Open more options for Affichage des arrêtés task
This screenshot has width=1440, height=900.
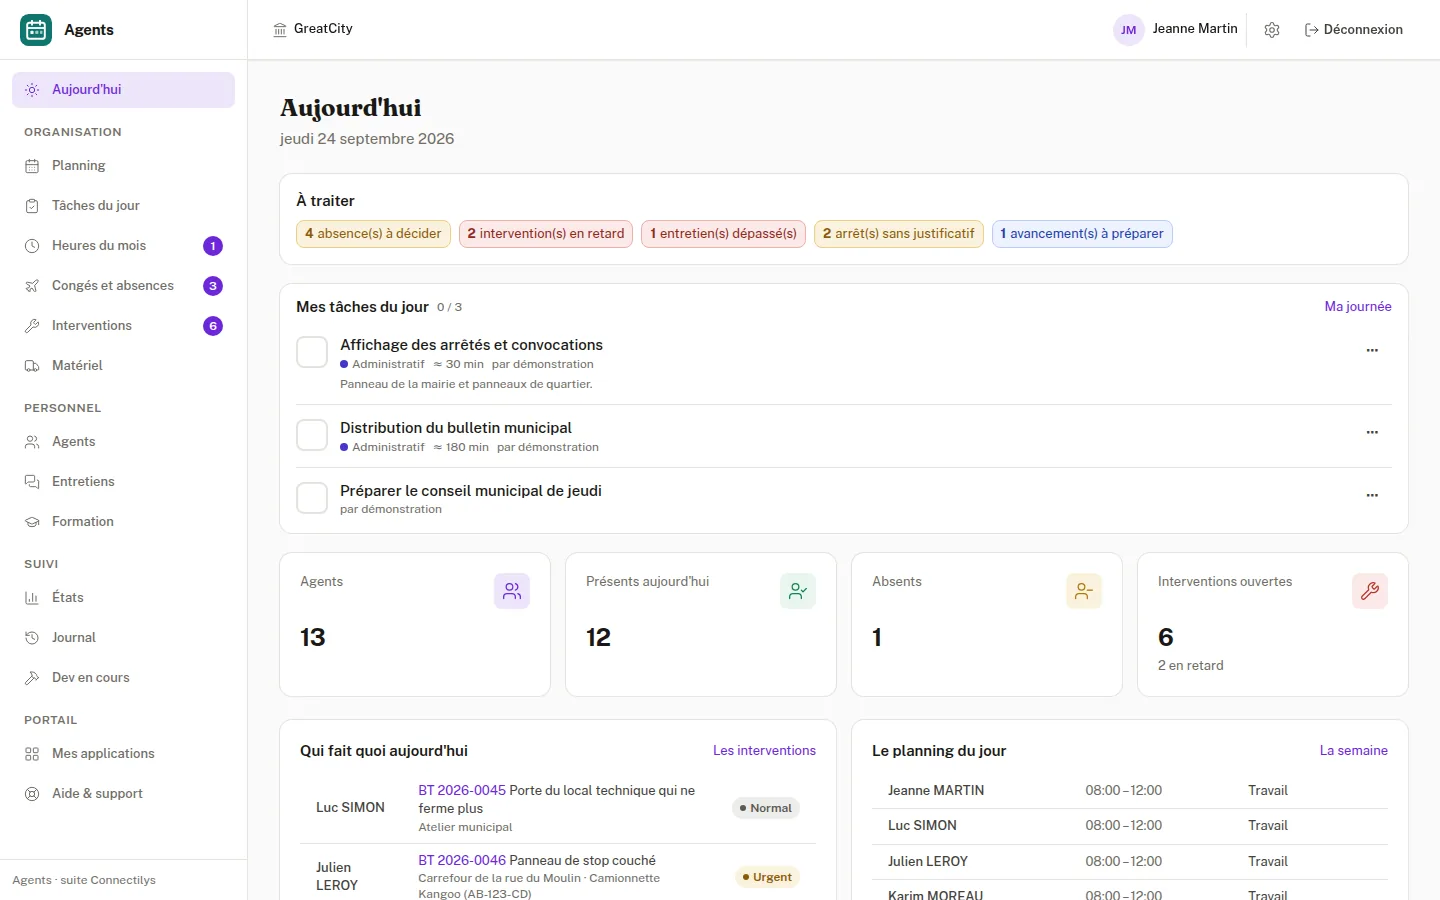point(1372,350)
